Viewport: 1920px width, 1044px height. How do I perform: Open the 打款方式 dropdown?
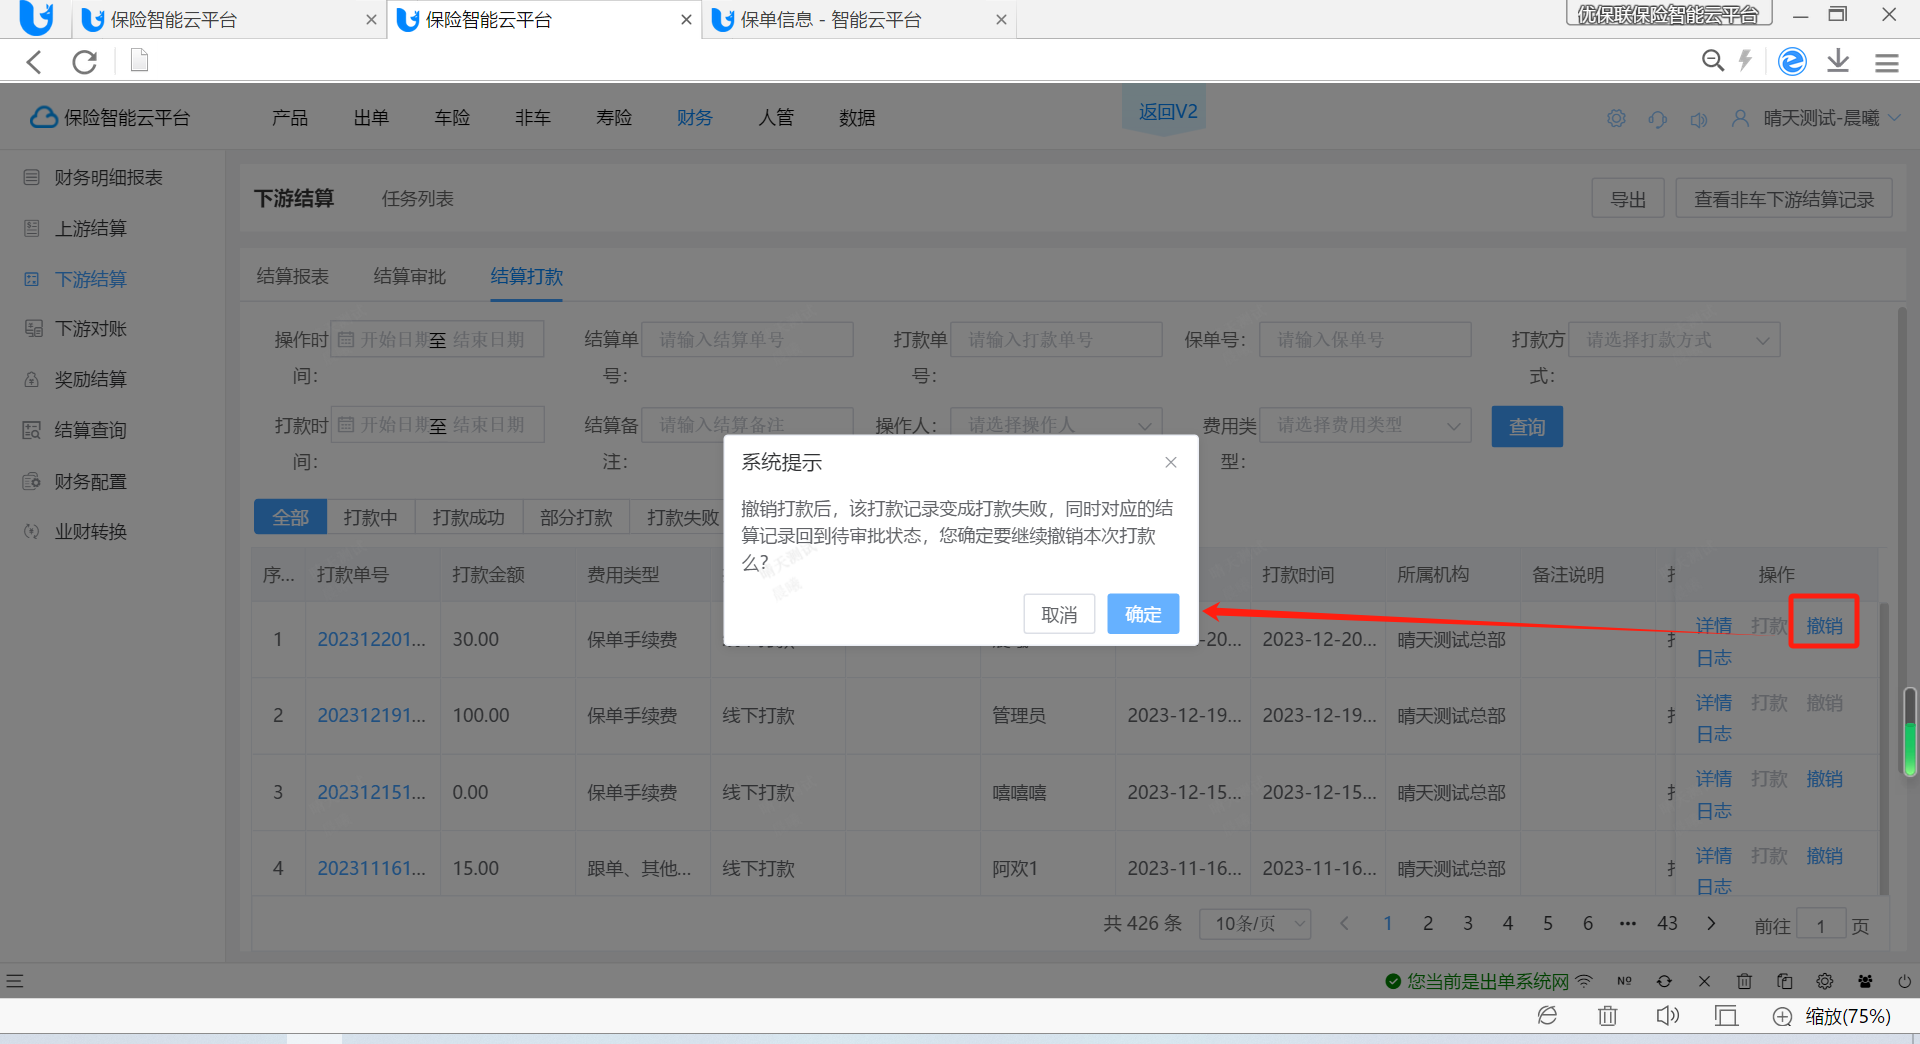click(x=1675, y=340)
